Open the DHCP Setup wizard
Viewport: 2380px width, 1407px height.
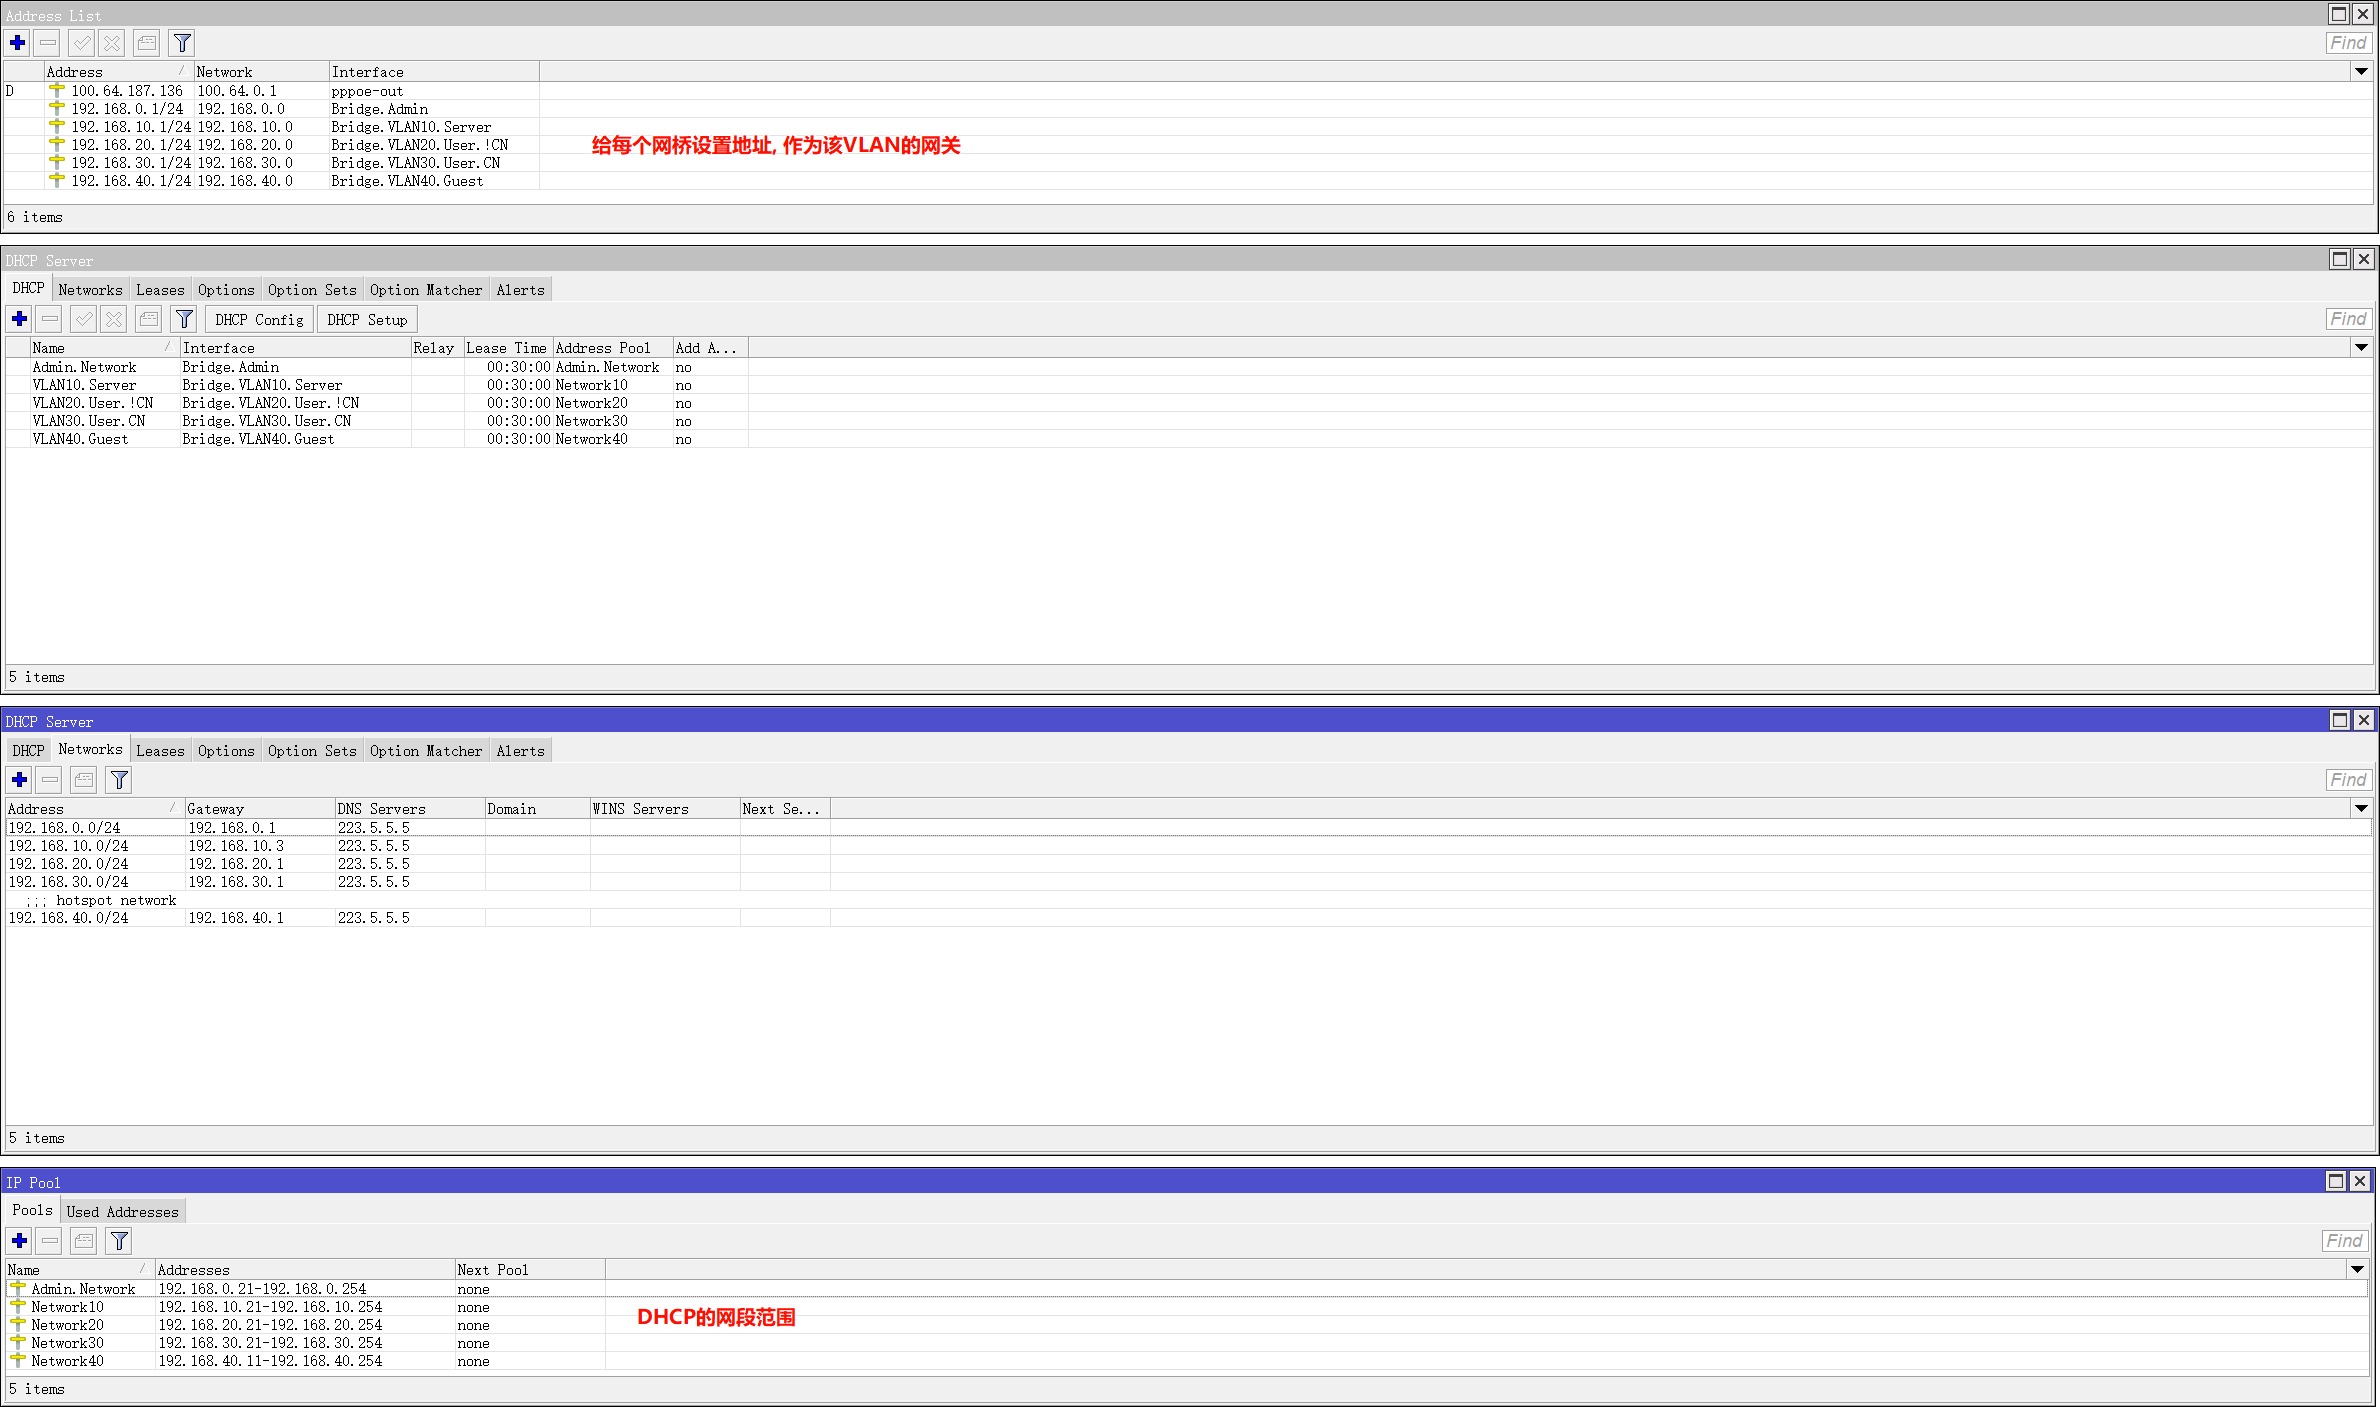(367, 320)
